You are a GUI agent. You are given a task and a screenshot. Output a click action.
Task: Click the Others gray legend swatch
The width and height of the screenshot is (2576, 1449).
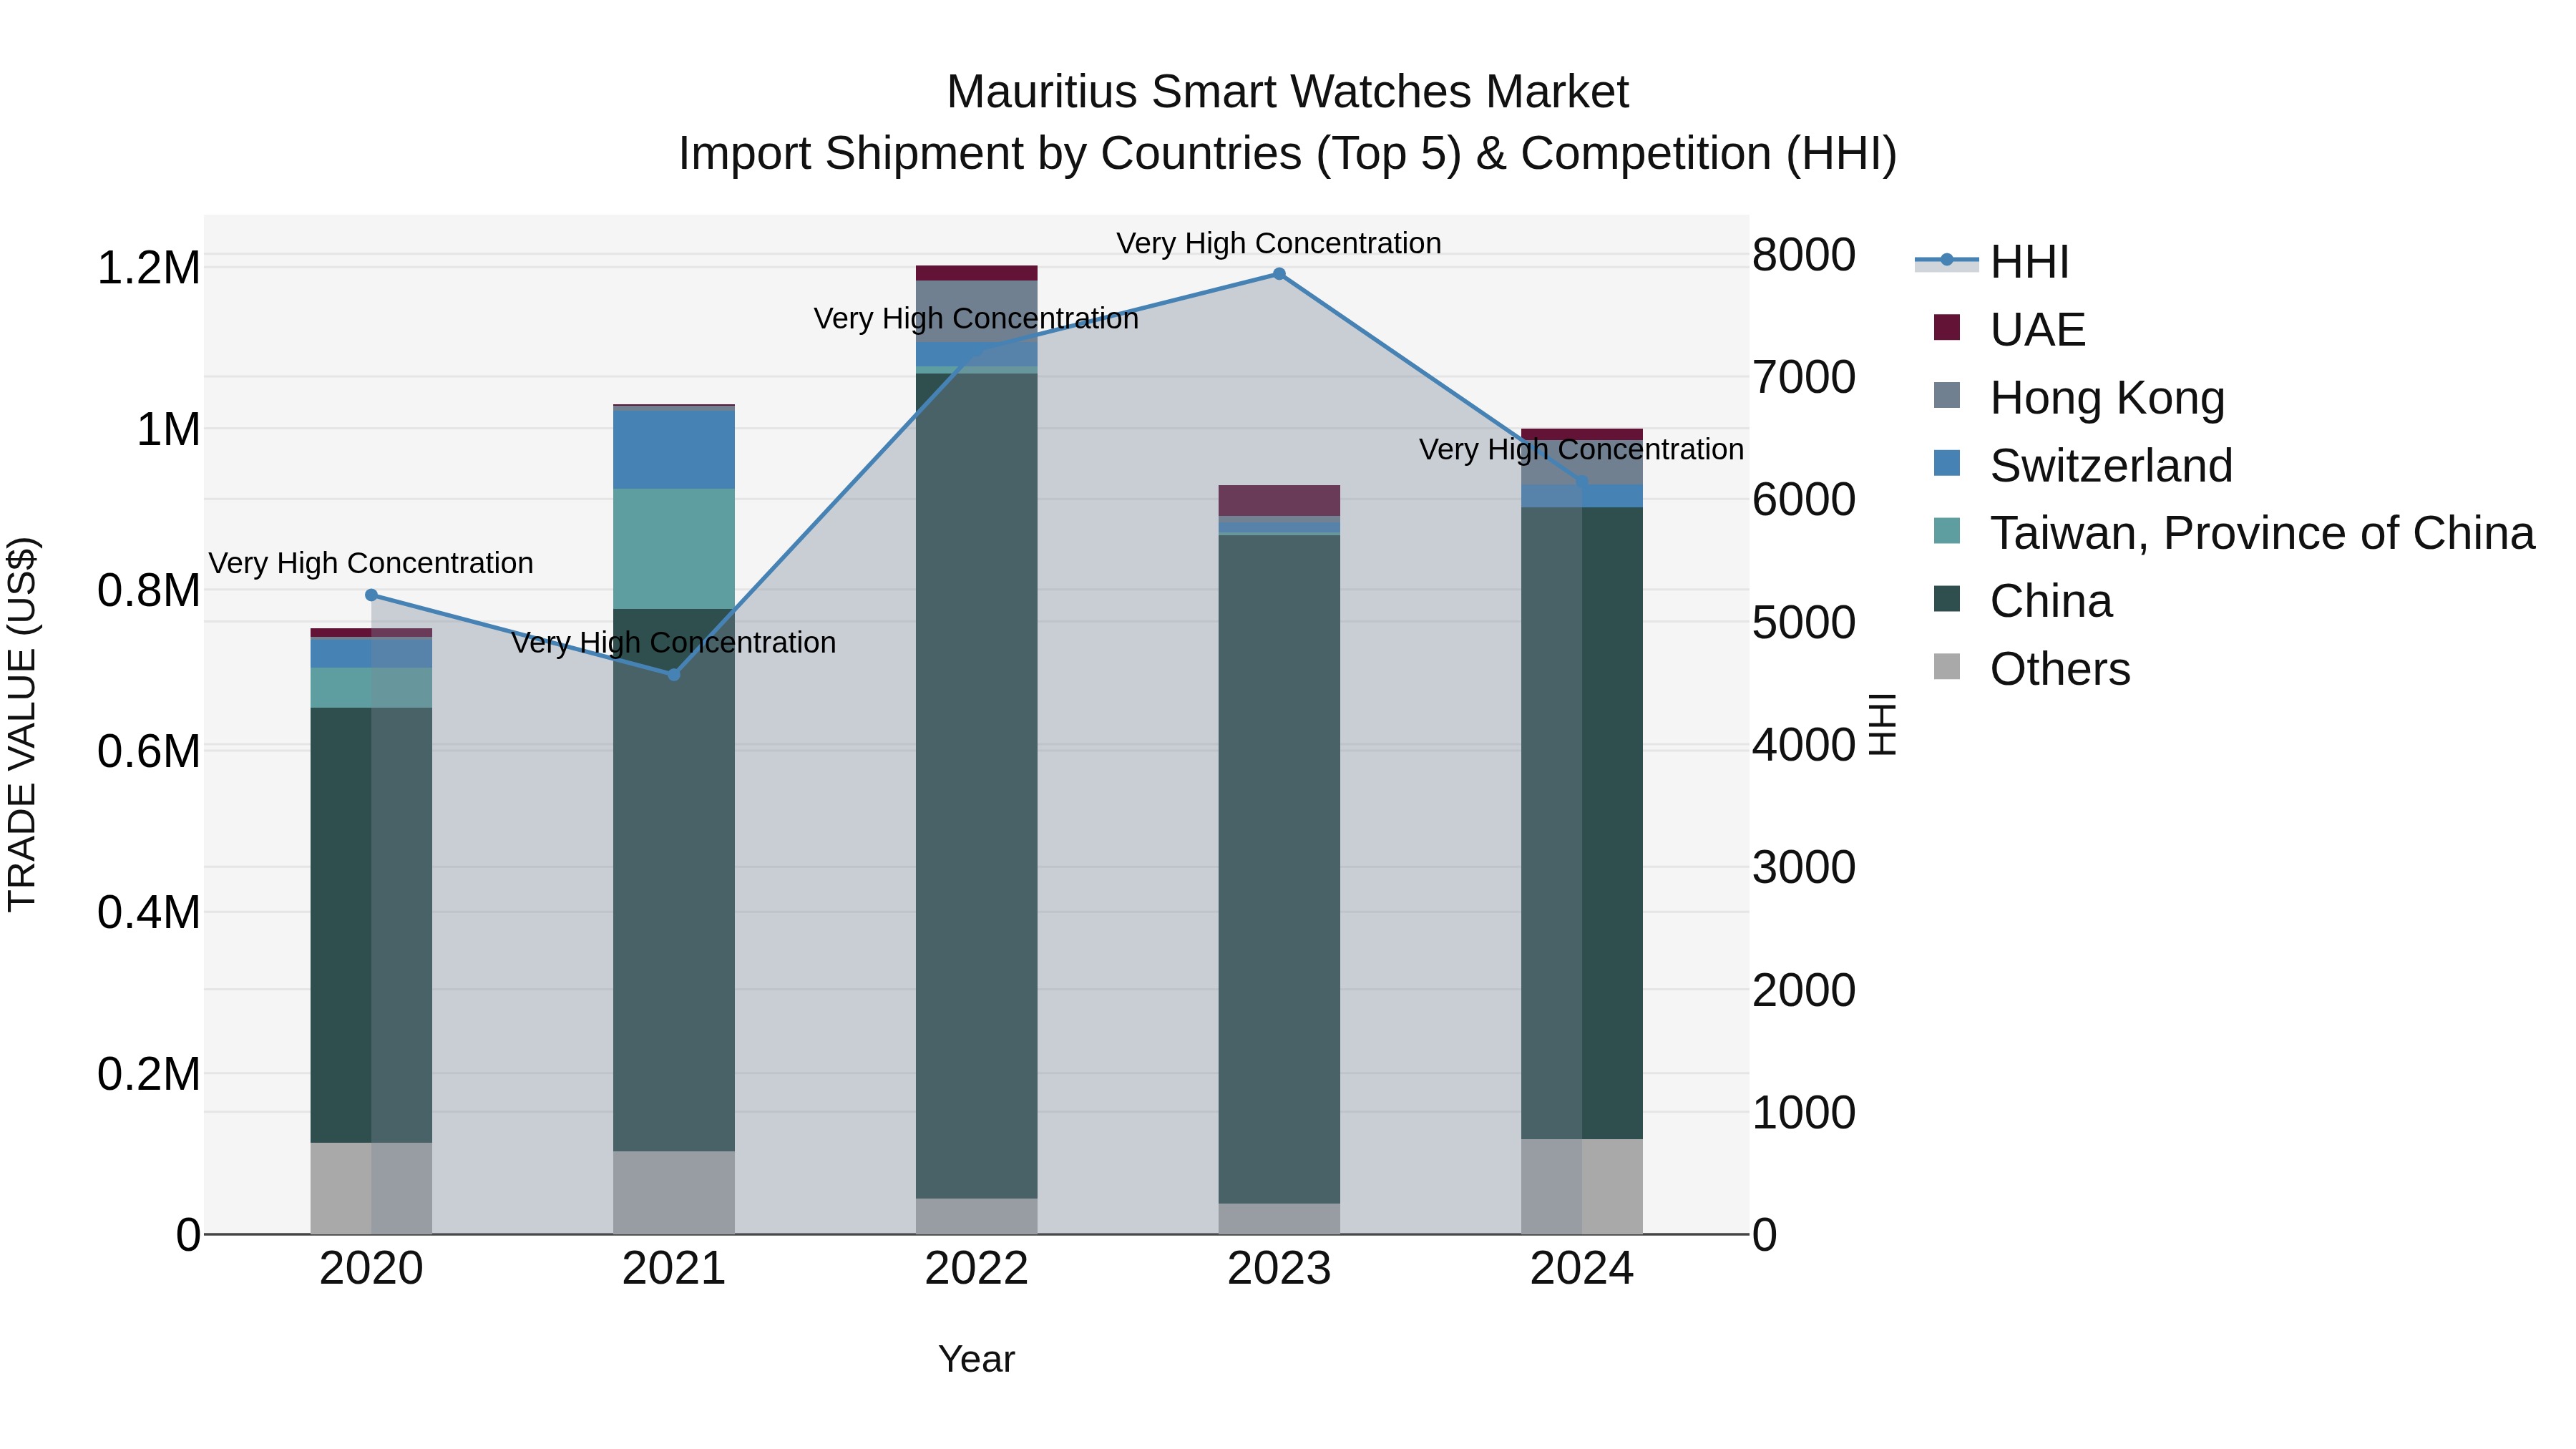pyautogui.click(x=1947, y=666)
